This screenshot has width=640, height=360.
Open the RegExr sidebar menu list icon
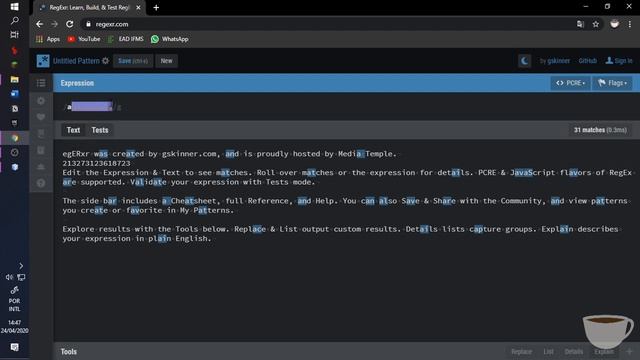tap(41, 83)
